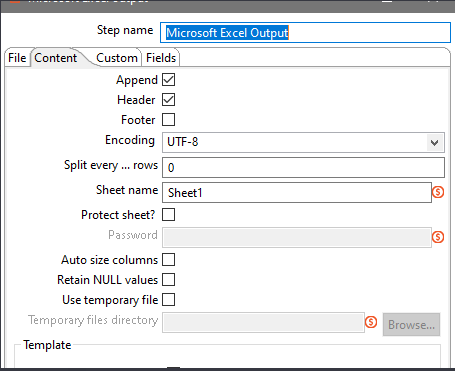Open the Custom tab
Viewport: 455px width, 371px height.
[x=117, y=58]
